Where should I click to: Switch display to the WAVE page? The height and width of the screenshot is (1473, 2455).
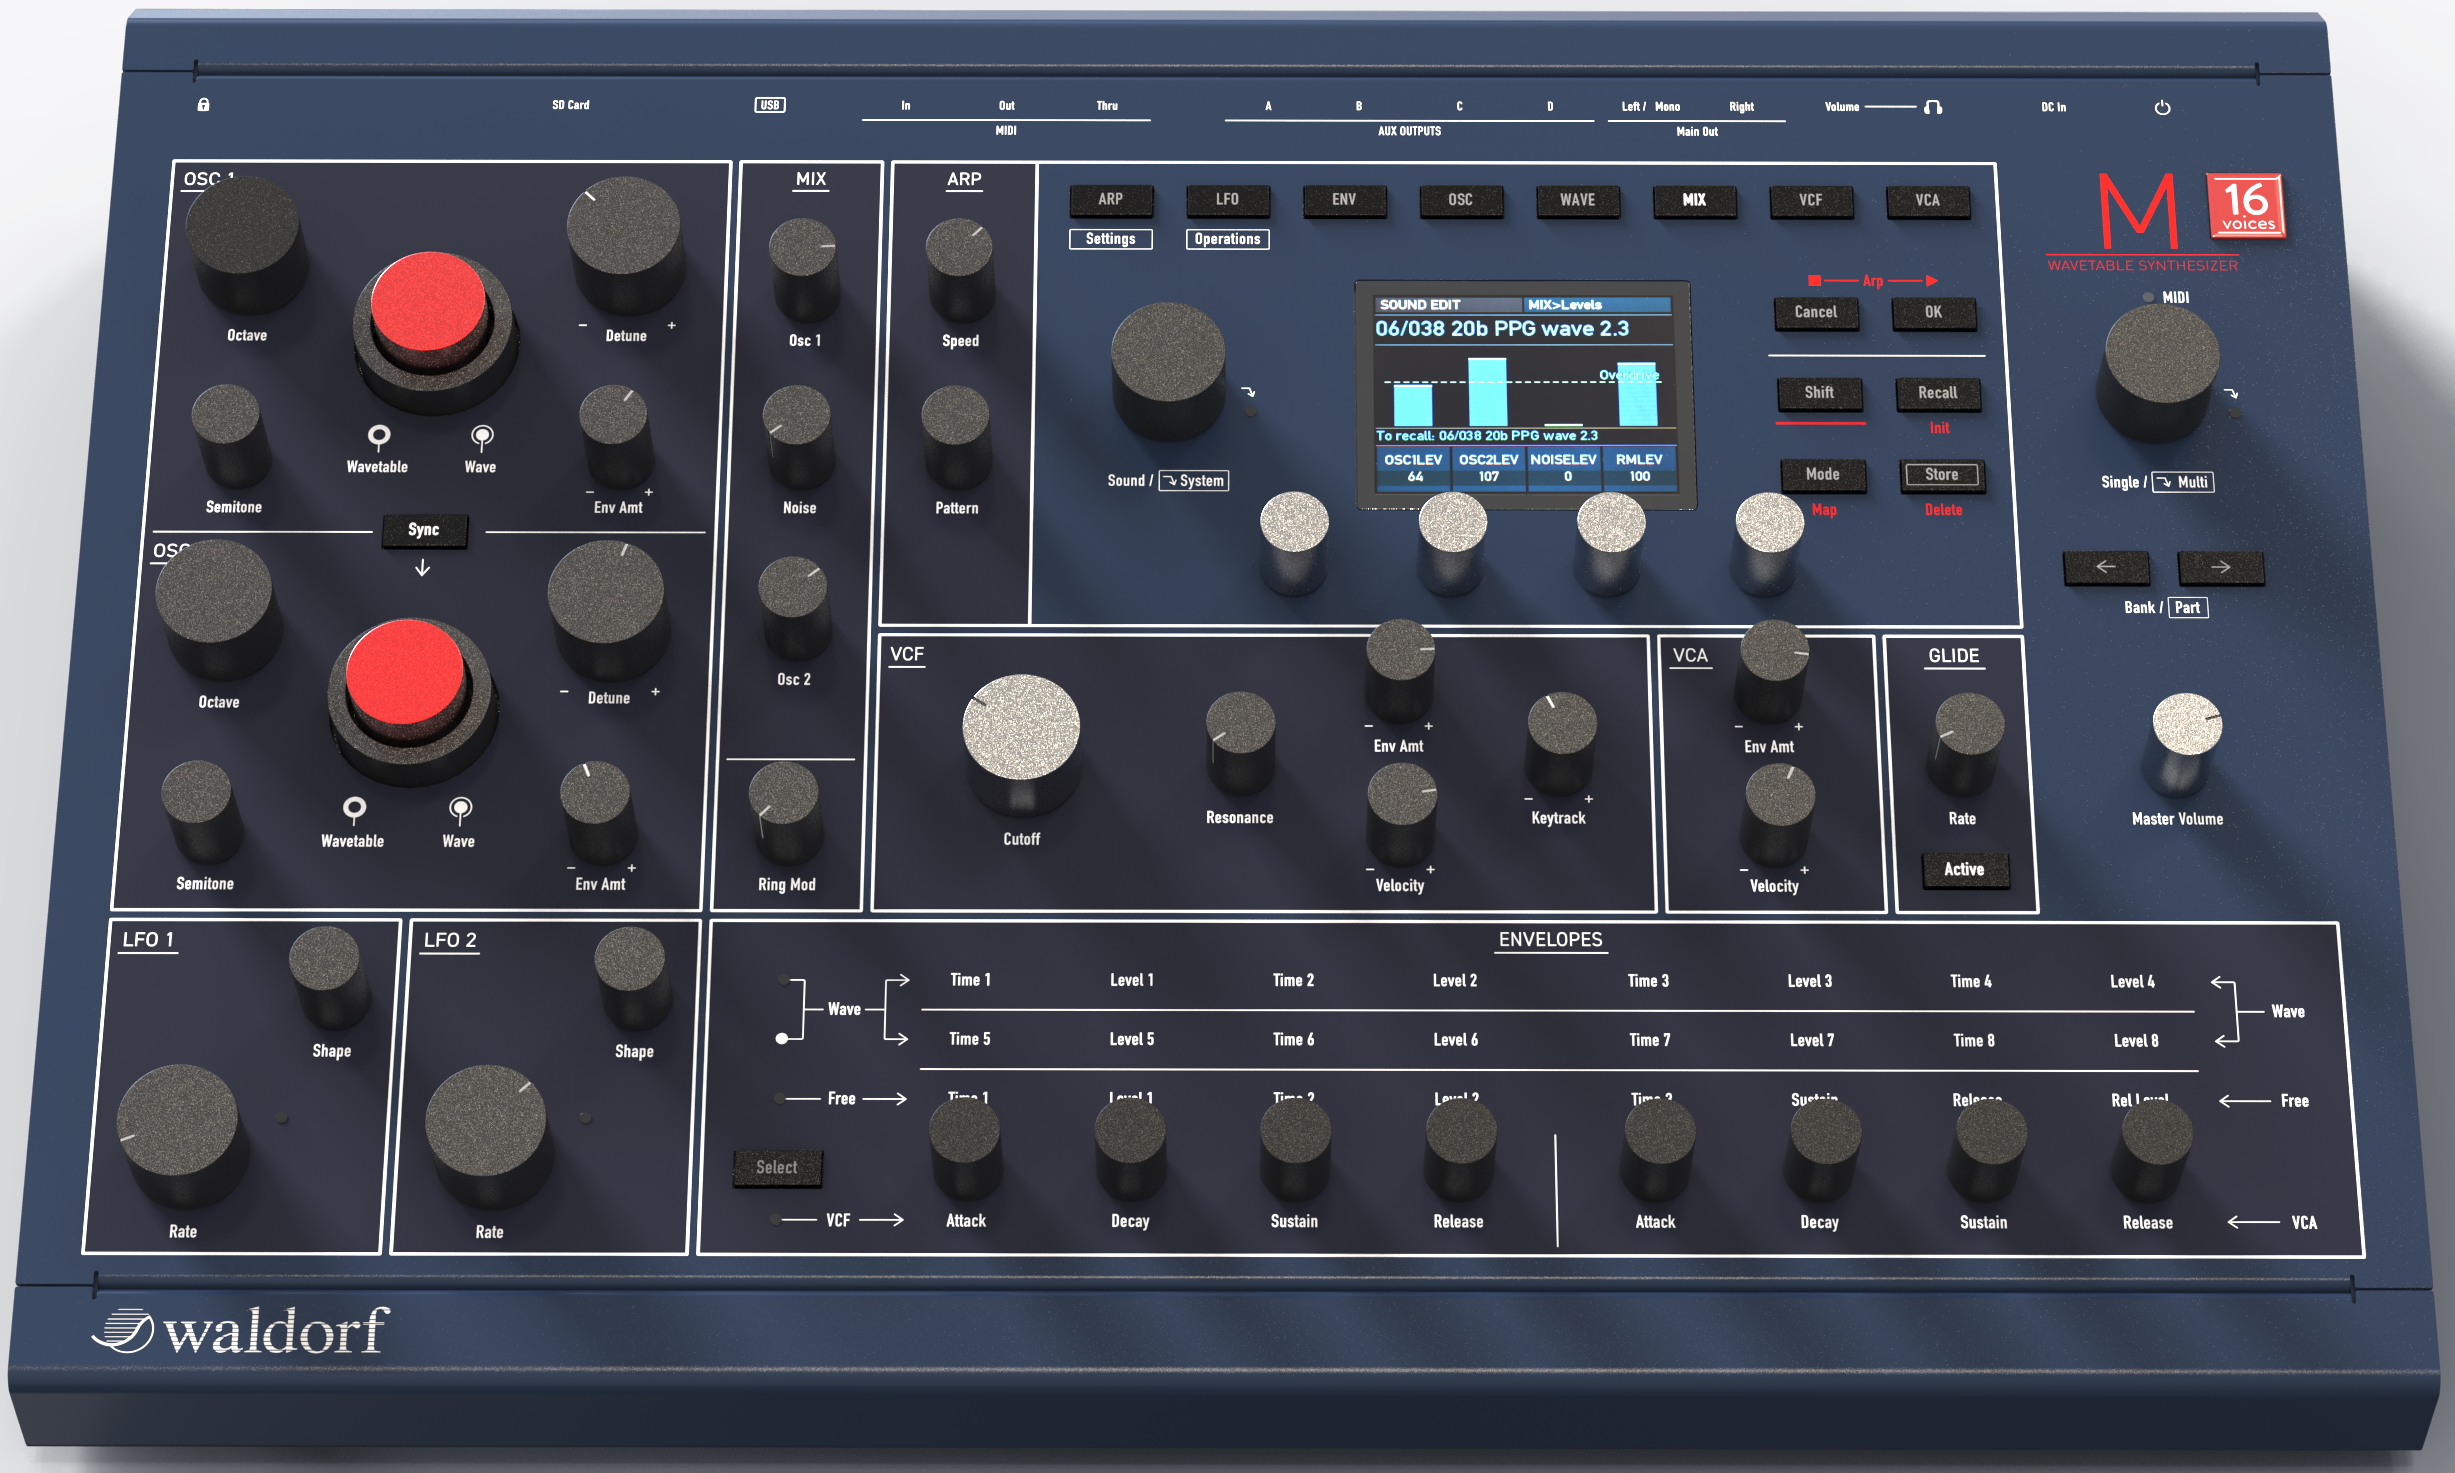click(x=1577, y=200)
